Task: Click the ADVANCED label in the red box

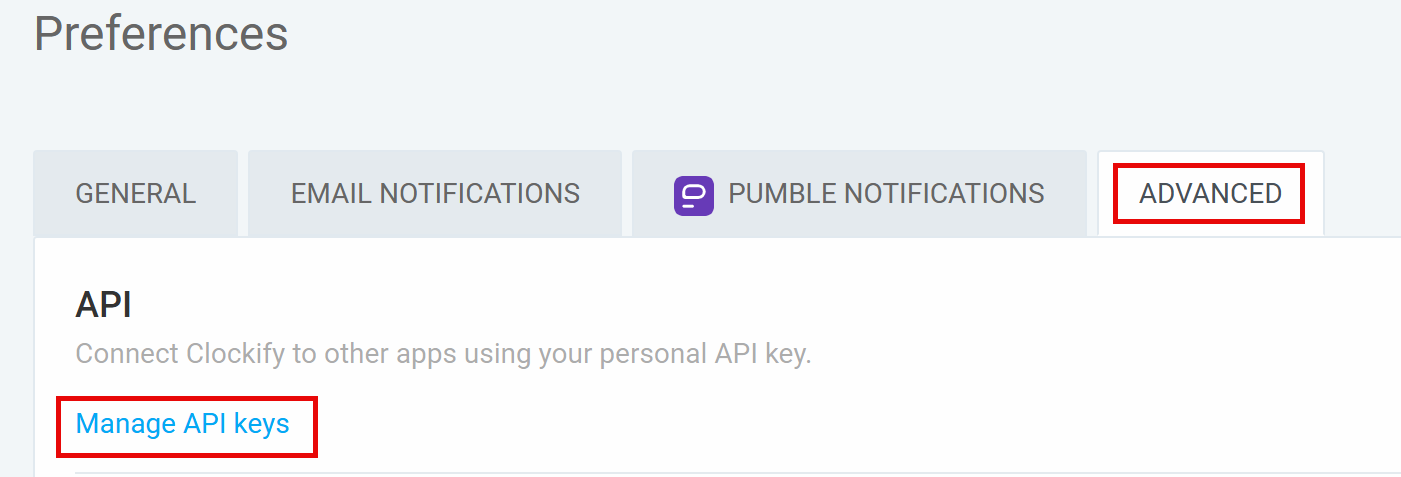Action: pos(1210,194)
